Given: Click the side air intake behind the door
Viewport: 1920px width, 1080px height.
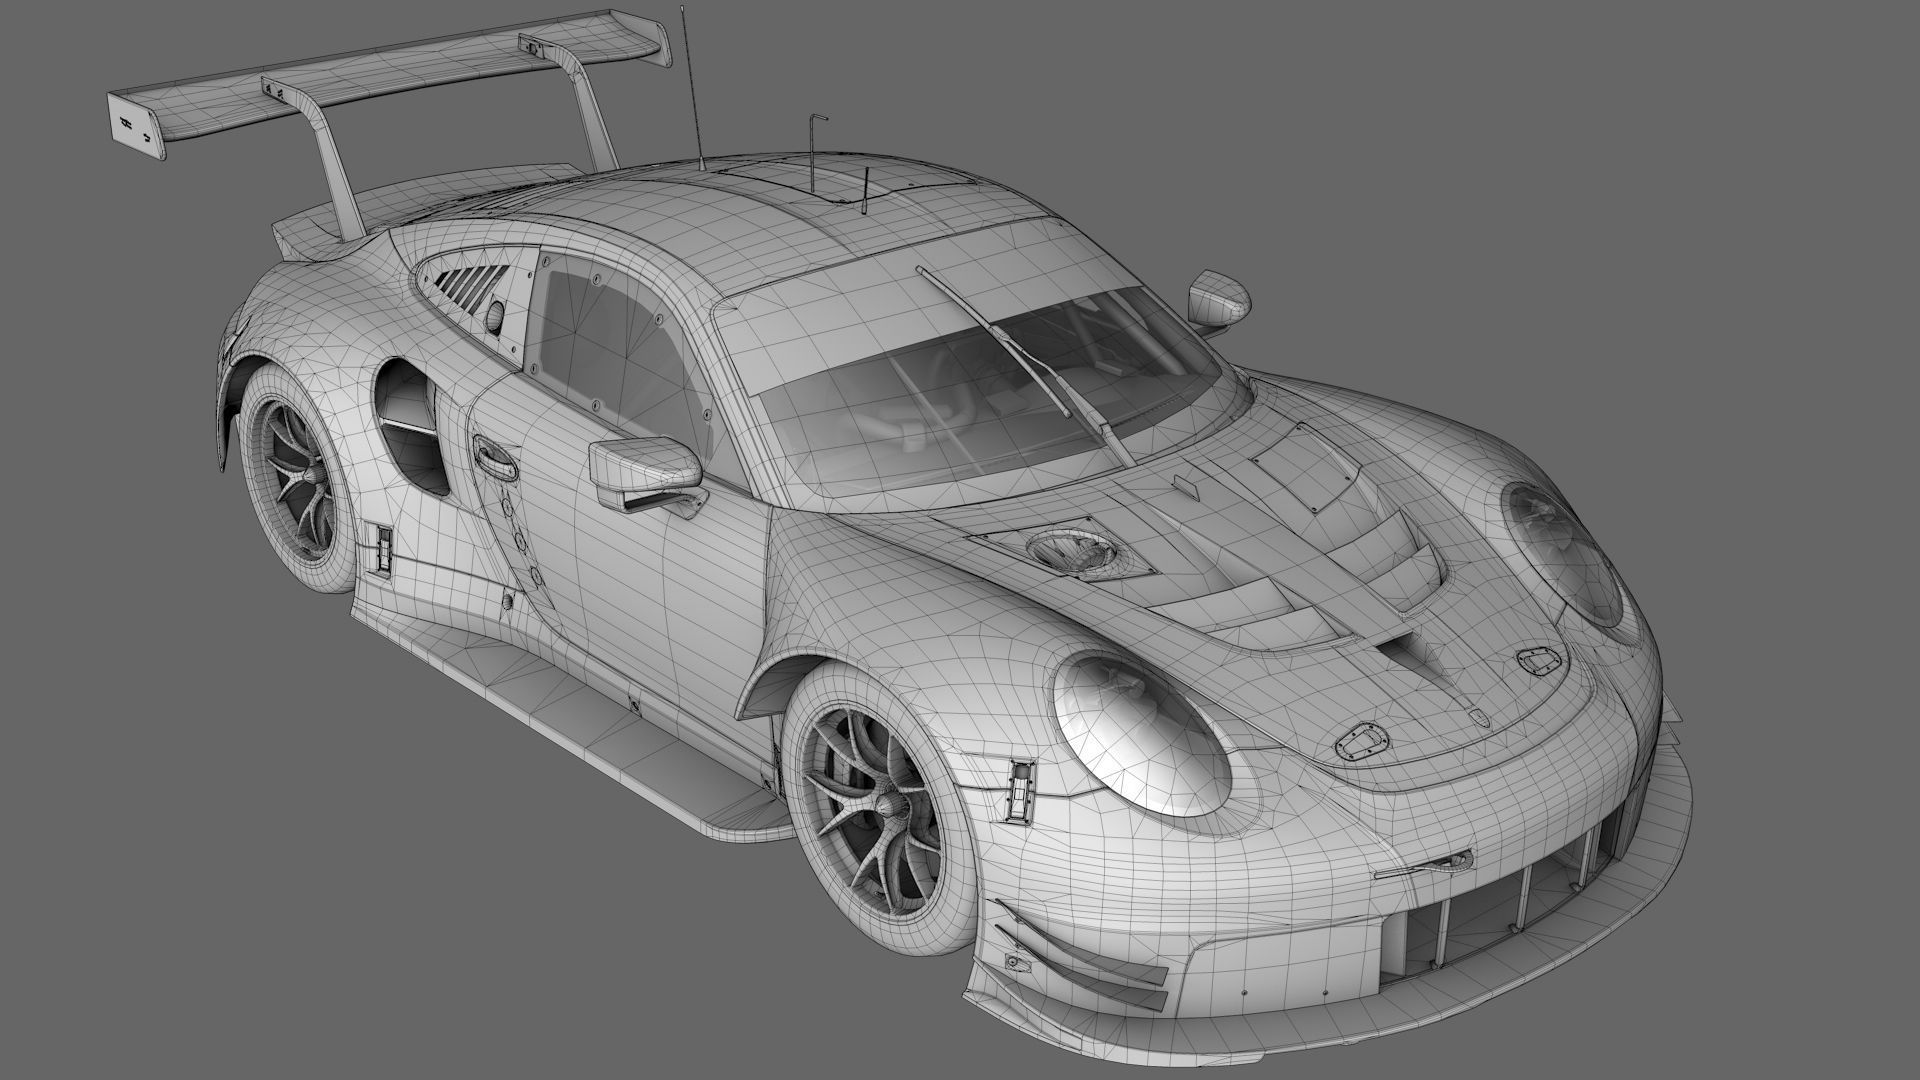Looking at the screenshot, I should [409, 427].
